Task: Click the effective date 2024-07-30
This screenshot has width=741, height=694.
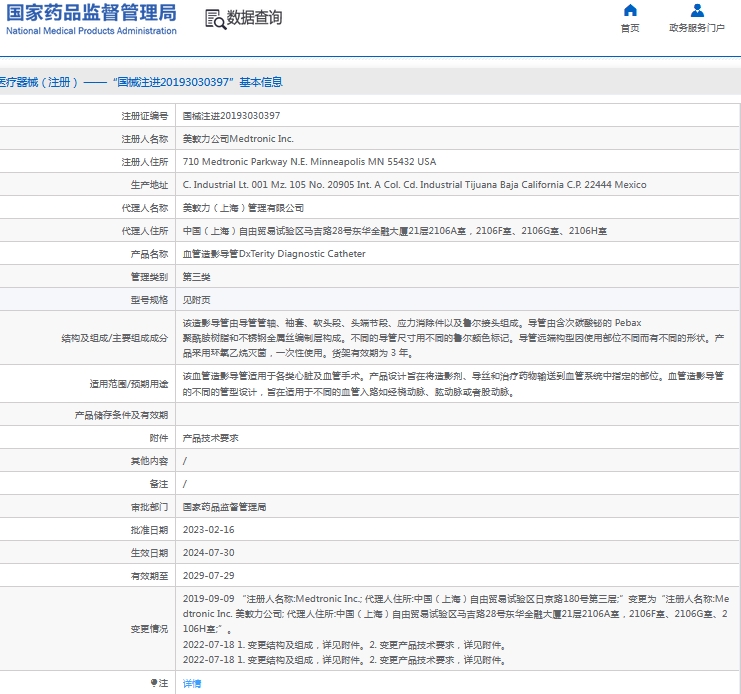Action: [x=208, y=553]
